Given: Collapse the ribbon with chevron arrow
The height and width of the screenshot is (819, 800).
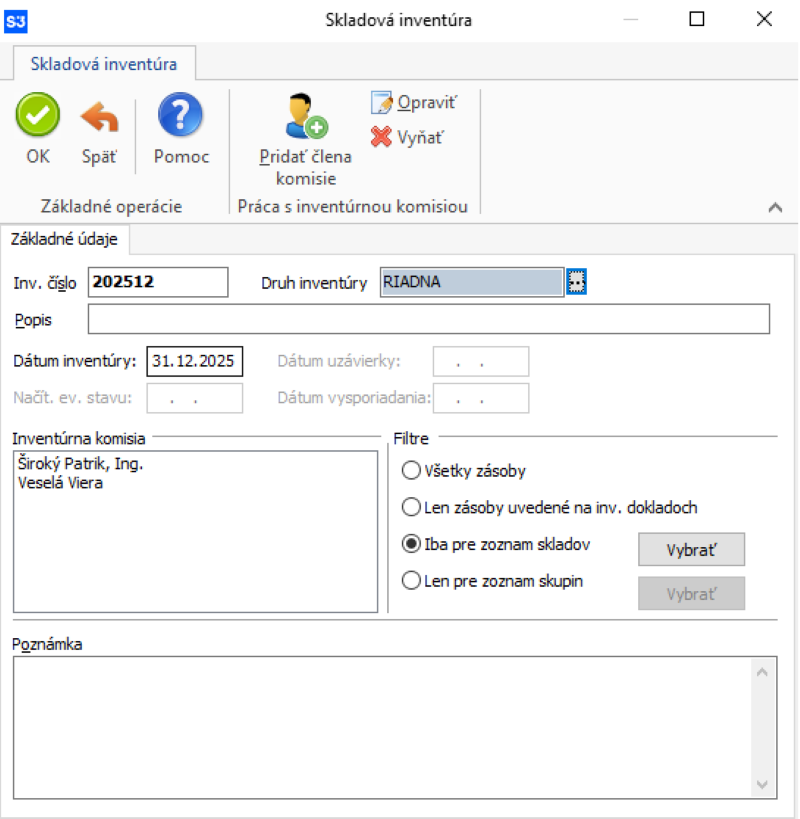Looking at the screenshot, I should 774,207.
